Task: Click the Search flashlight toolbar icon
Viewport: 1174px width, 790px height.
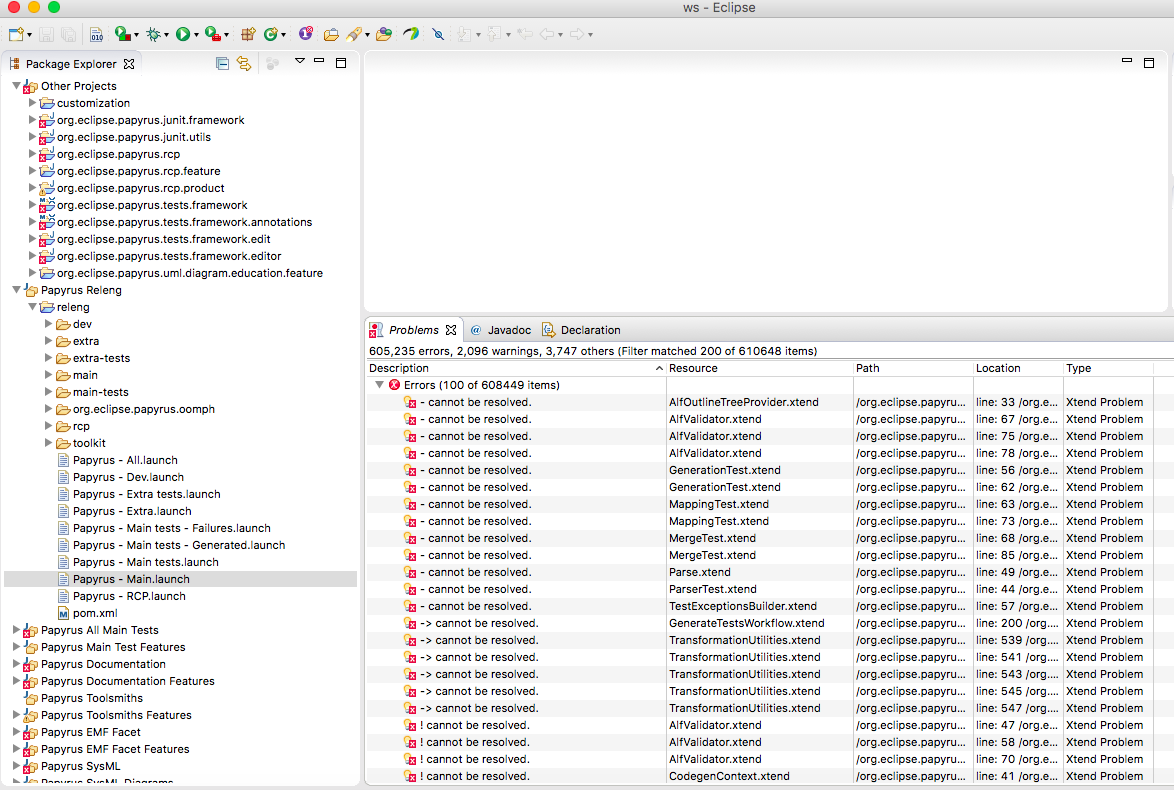Action: (x=354, y=34)
